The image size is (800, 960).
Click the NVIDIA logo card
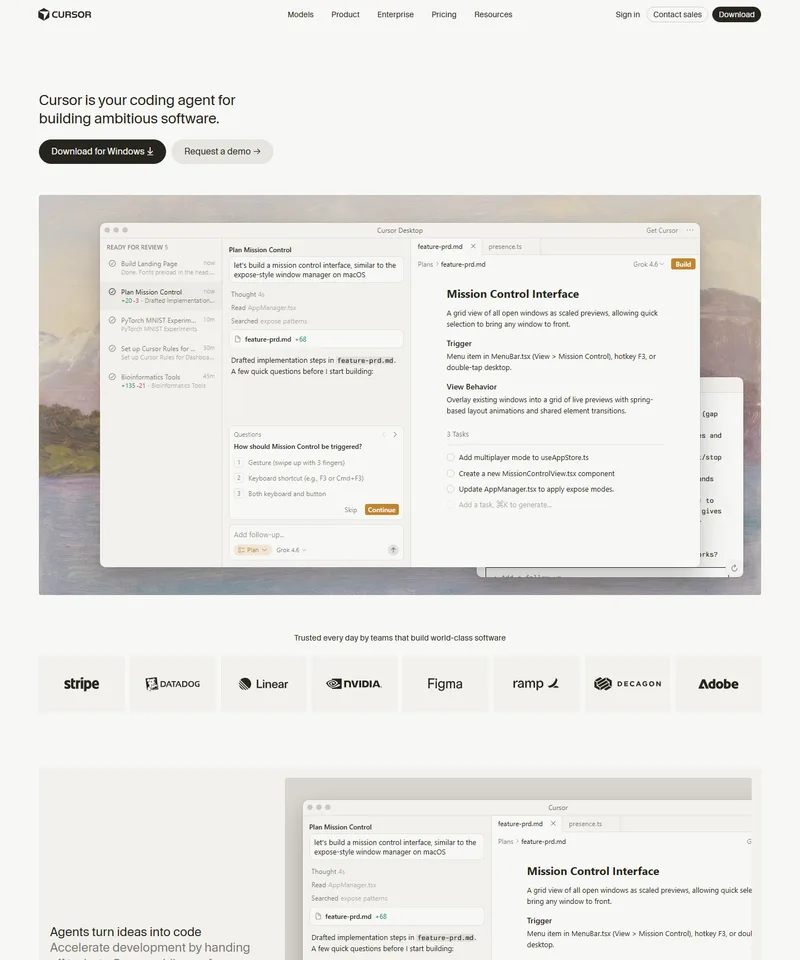[x=354, y=684]
